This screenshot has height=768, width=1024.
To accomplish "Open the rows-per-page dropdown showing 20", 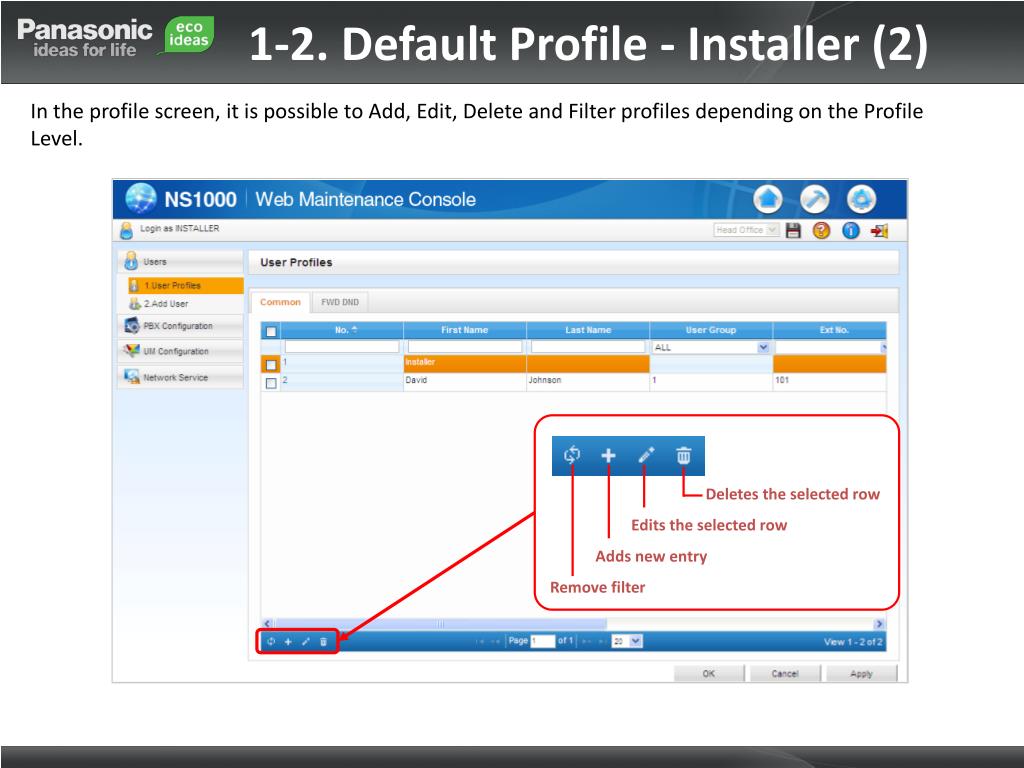I will [x=627, y=641].
